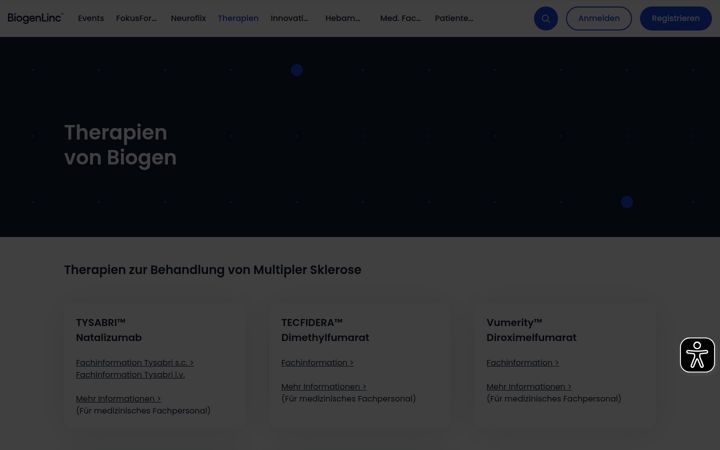
Task: Open Fachinformation link under TECFIDERA
Action: pyautogui.click(x=317, y=363)
